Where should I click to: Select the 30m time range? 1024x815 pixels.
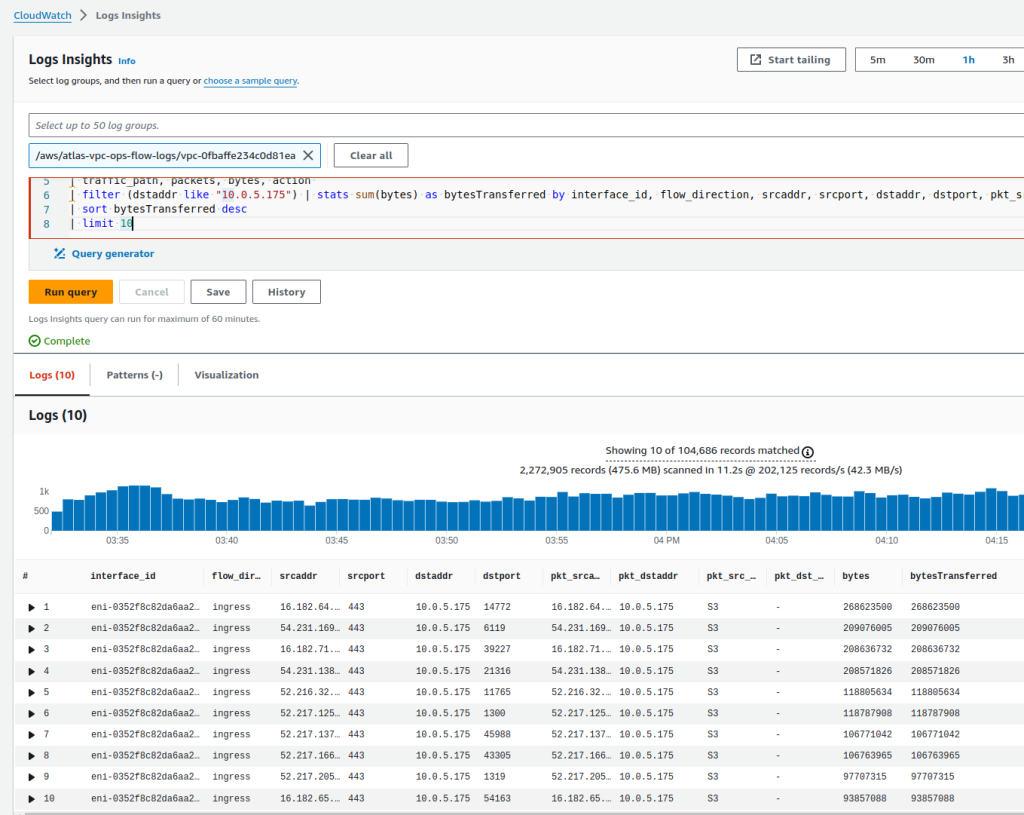pyautogui.click(x=923, y=59)
